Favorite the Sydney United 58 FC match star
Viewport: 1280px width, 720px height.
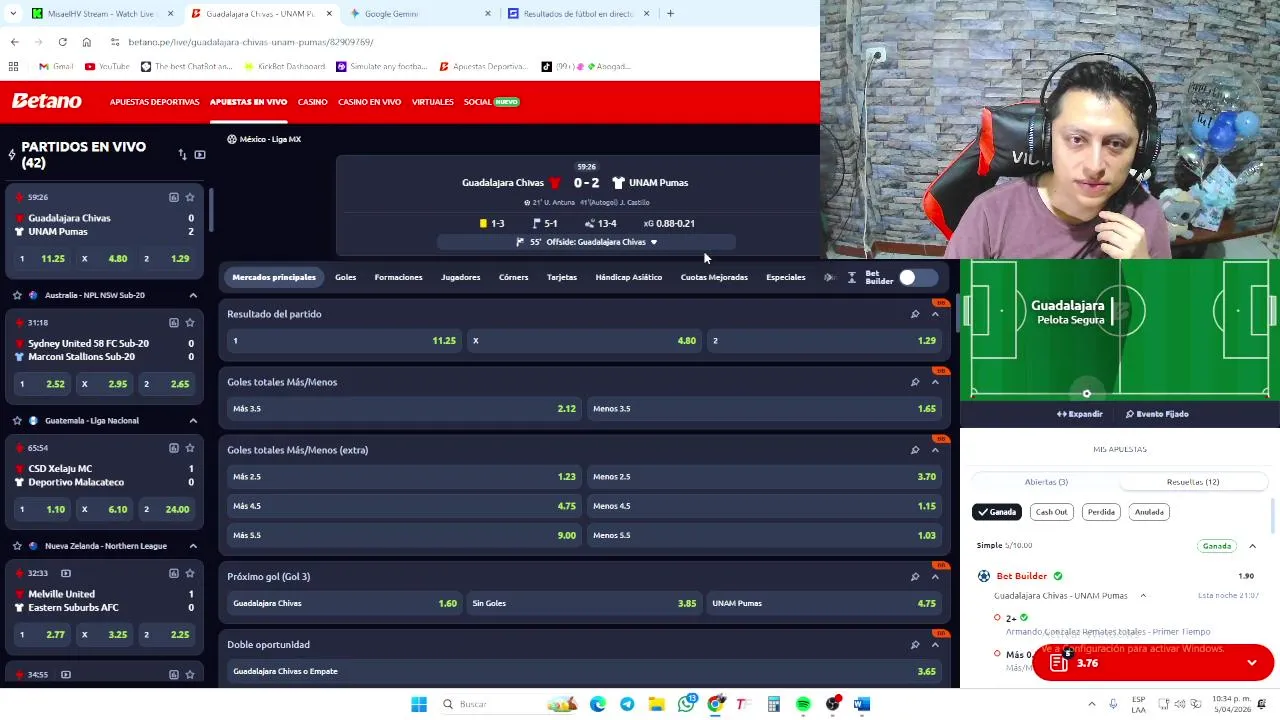(x=190, y=322)
